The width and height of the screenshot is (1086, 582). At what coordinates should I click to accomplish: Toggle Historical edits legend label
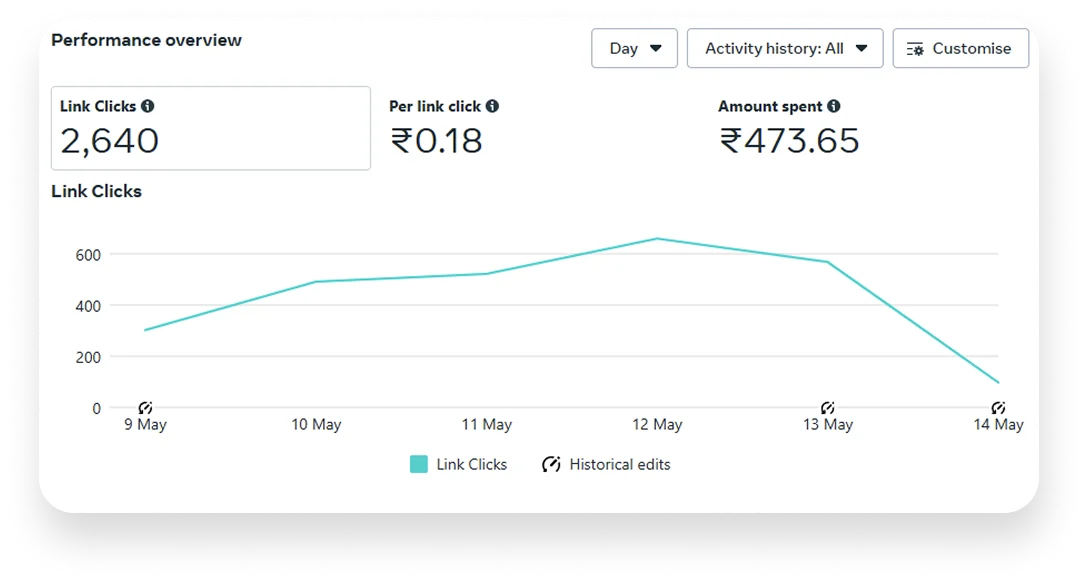coord(619,464)
